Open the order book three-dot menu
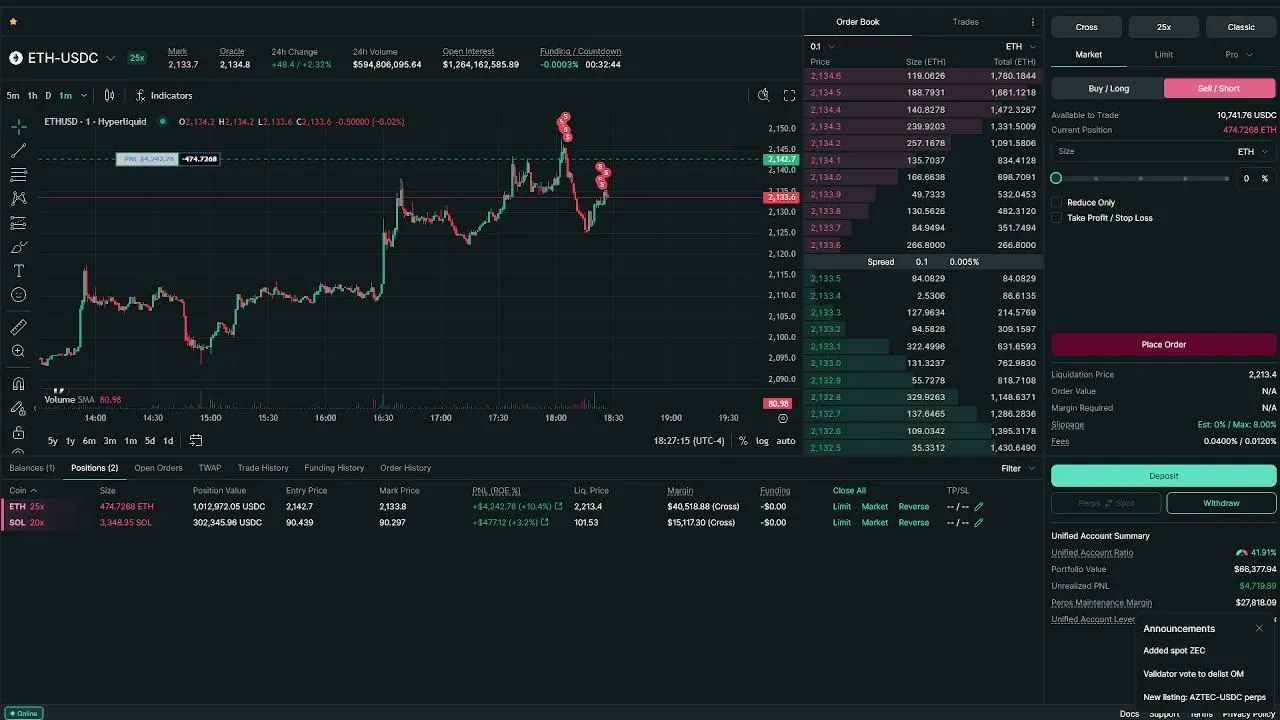The height and width of the screenshot is (720, 1280). [x=1033, y=22]
